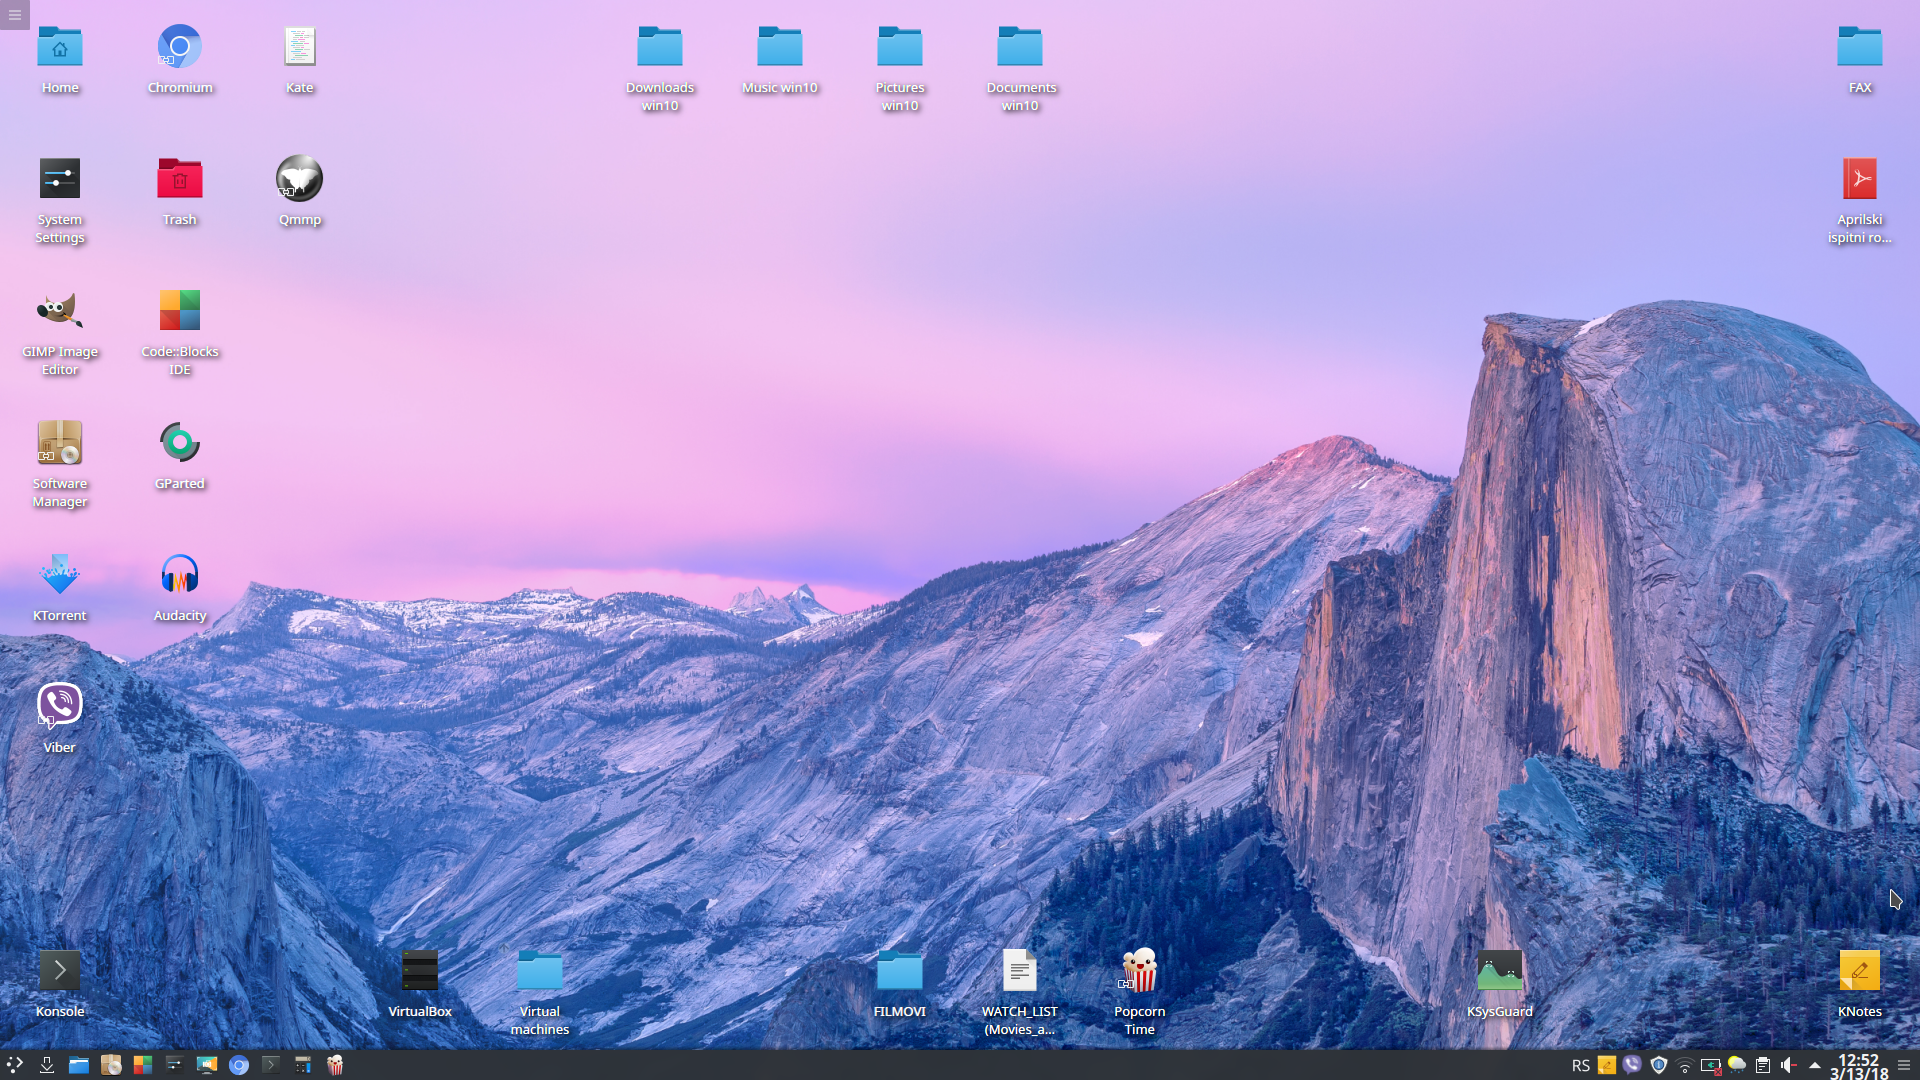The width and height of the screenshot is (1920, 1080).
Task: Expand hidden system tray icons arrow
Action: (1815, 1065)
